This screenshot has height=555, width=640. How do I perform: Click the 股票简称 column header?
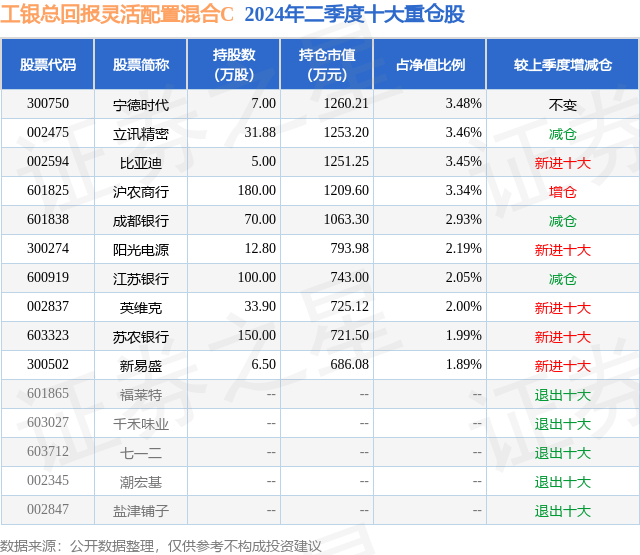(141, 64)
